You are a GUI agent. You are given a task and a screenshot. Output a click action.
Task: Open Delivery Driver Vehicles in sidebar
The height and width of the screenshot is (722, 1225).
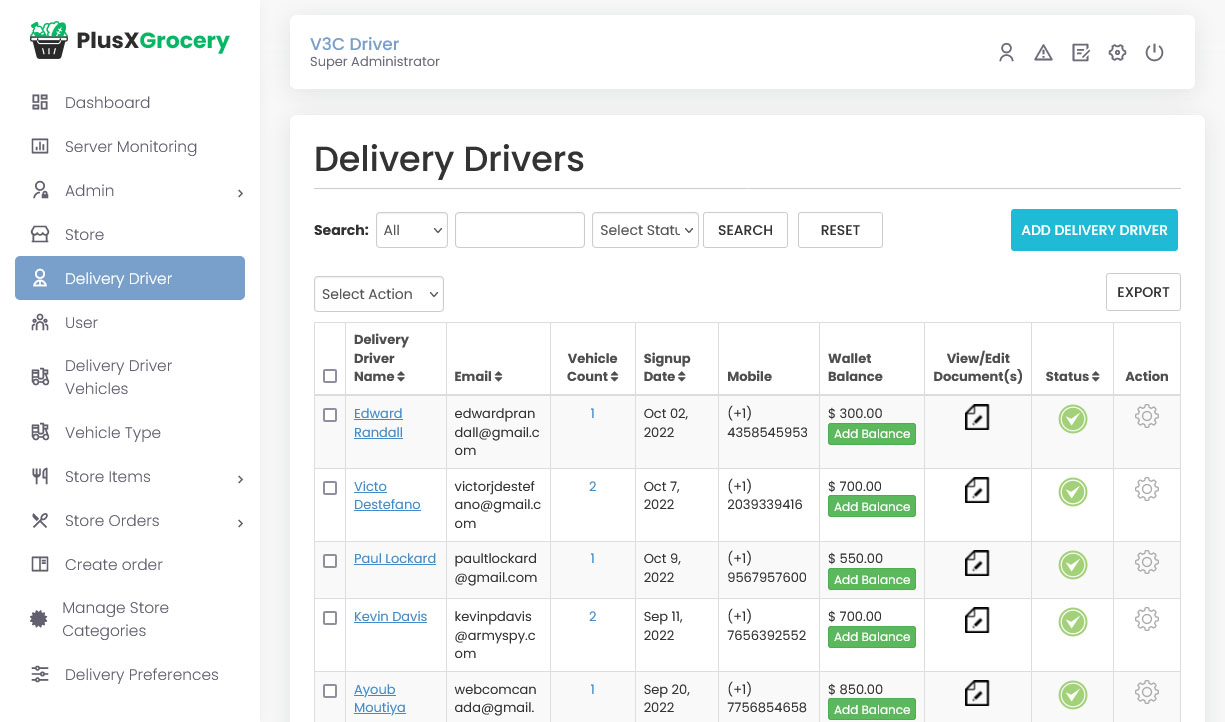click(x=130, y=377)
